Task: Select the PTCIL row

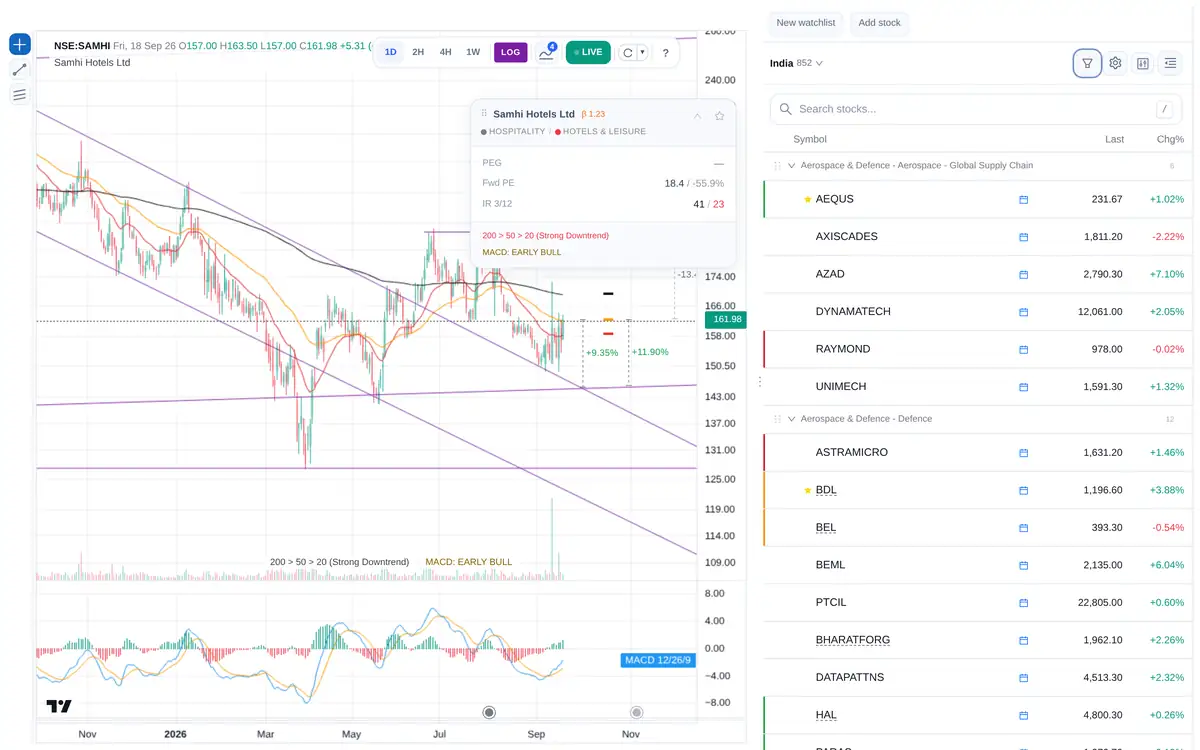Action: [978, 603]
